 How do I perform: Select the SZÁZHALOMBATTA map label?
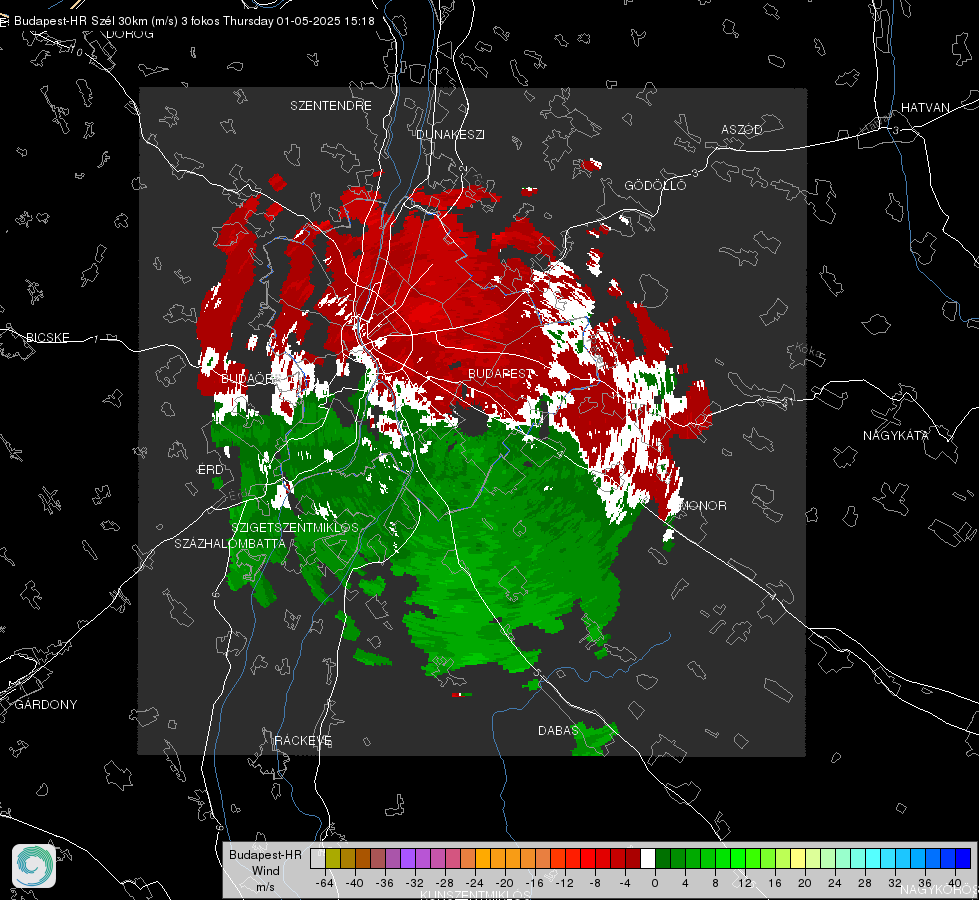230,543
